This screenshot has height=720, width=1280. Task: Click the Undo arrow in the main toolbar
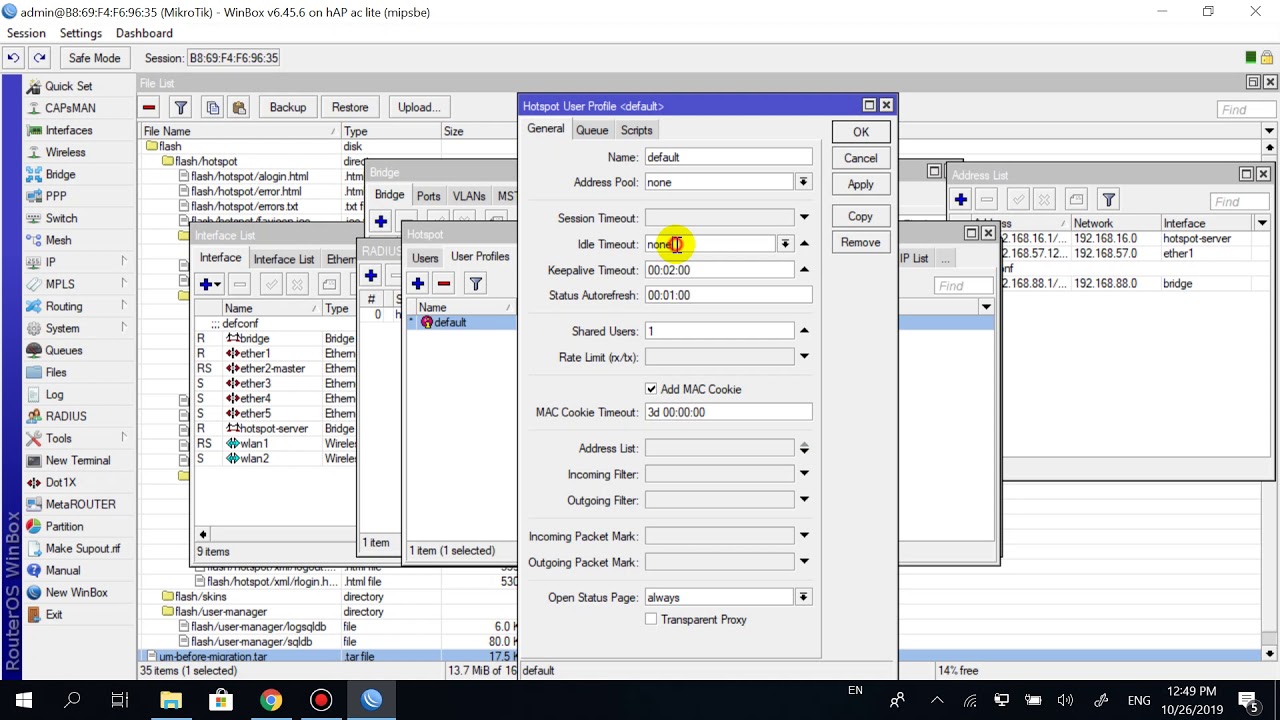point(14,58)
